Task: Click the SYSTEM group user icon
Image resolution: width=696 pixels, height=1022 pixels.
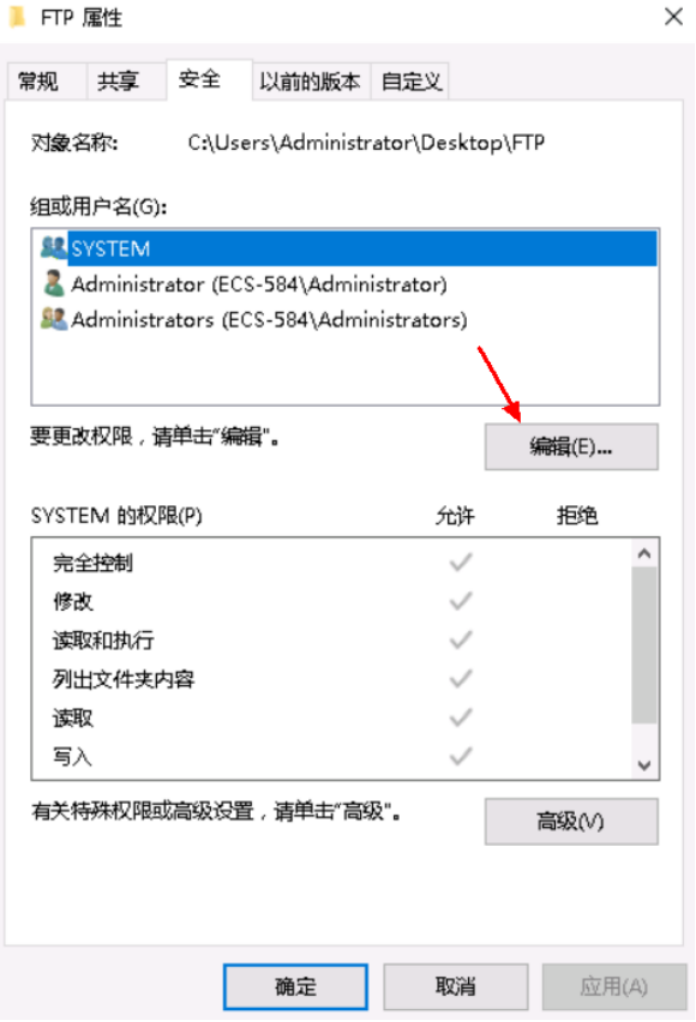Action: (x=53, y=248)
